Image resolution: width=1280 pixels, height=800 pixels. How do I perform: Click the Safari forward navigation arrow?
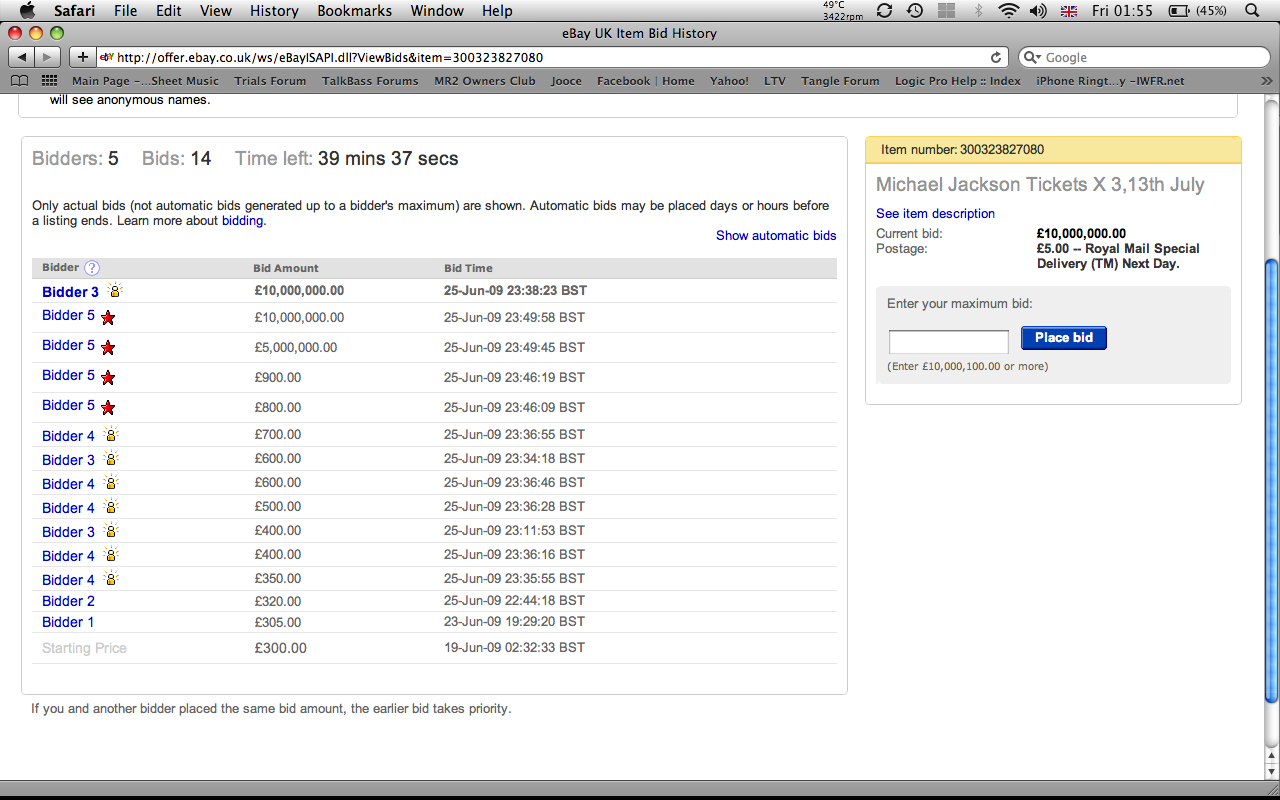click(48, 57)
